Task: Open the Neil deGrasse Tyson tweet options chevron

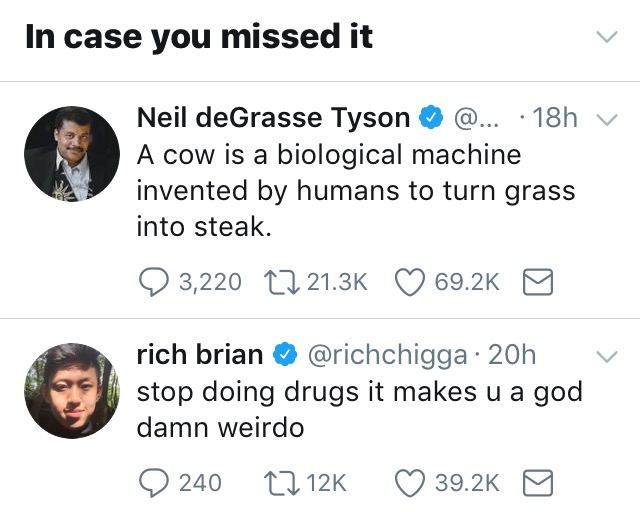Action: 606,119
